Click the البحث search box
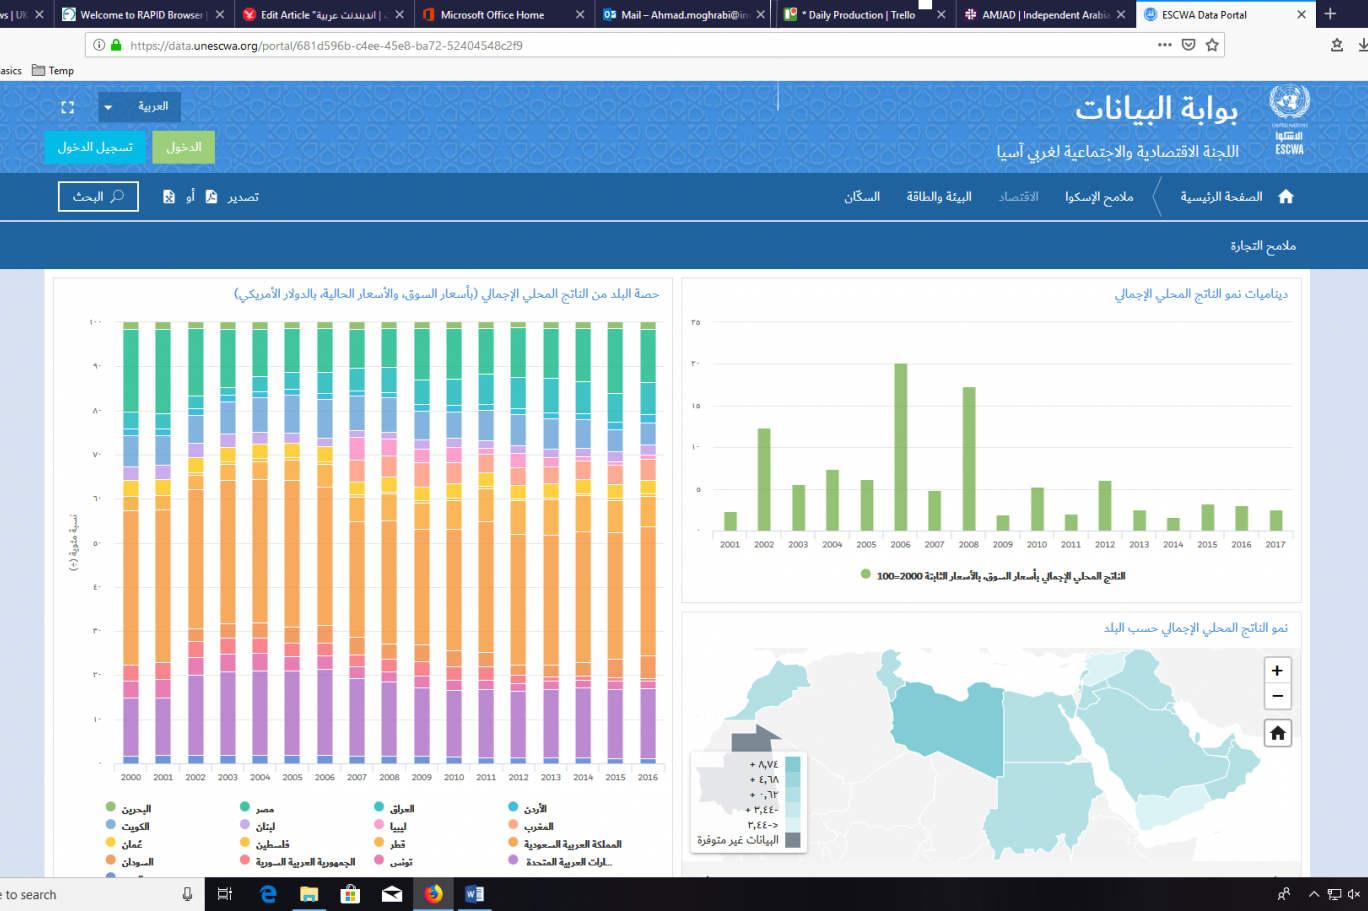This screenshot has width=1368, height=911. click(98, 197)
